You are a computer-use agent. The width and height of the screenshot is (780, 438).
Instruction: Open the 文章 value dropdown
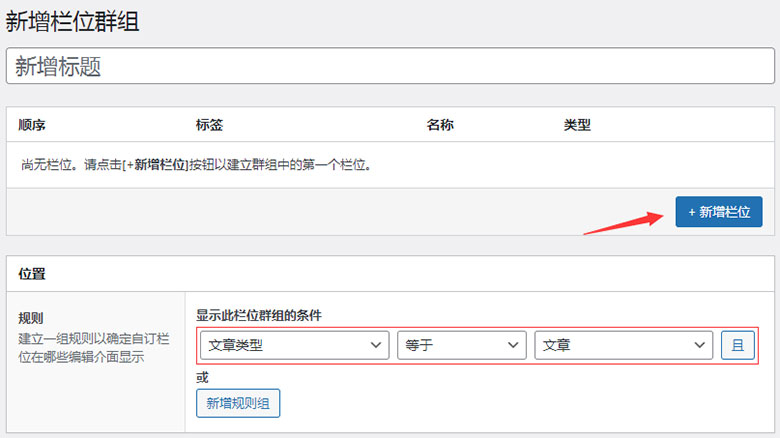(x=623, y=345)
